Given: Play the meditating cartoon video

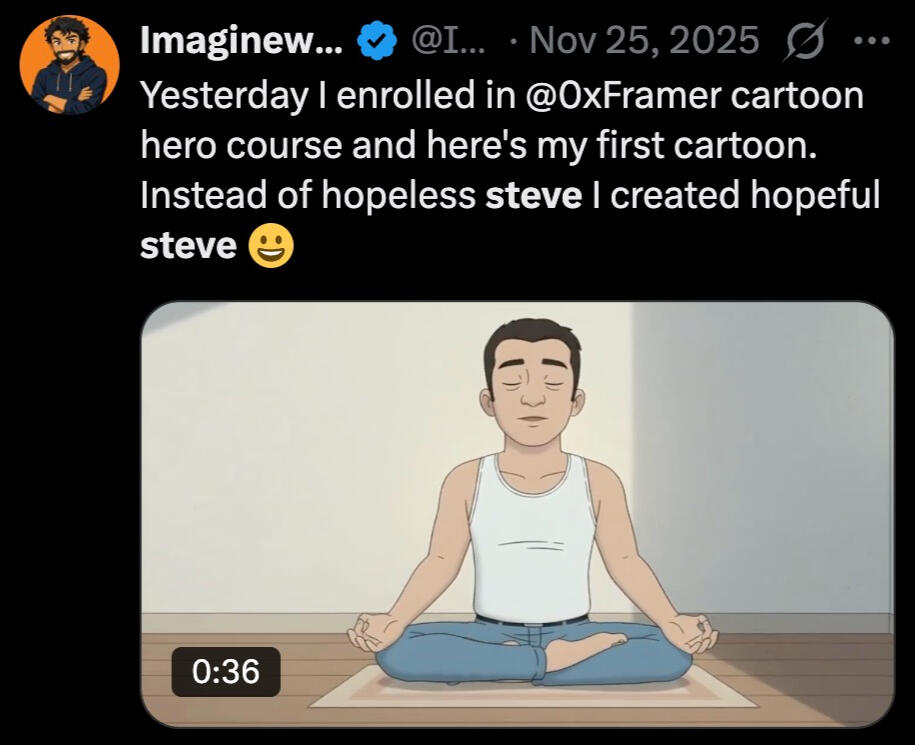Looking at the screenshot, I should coord(517,514).
